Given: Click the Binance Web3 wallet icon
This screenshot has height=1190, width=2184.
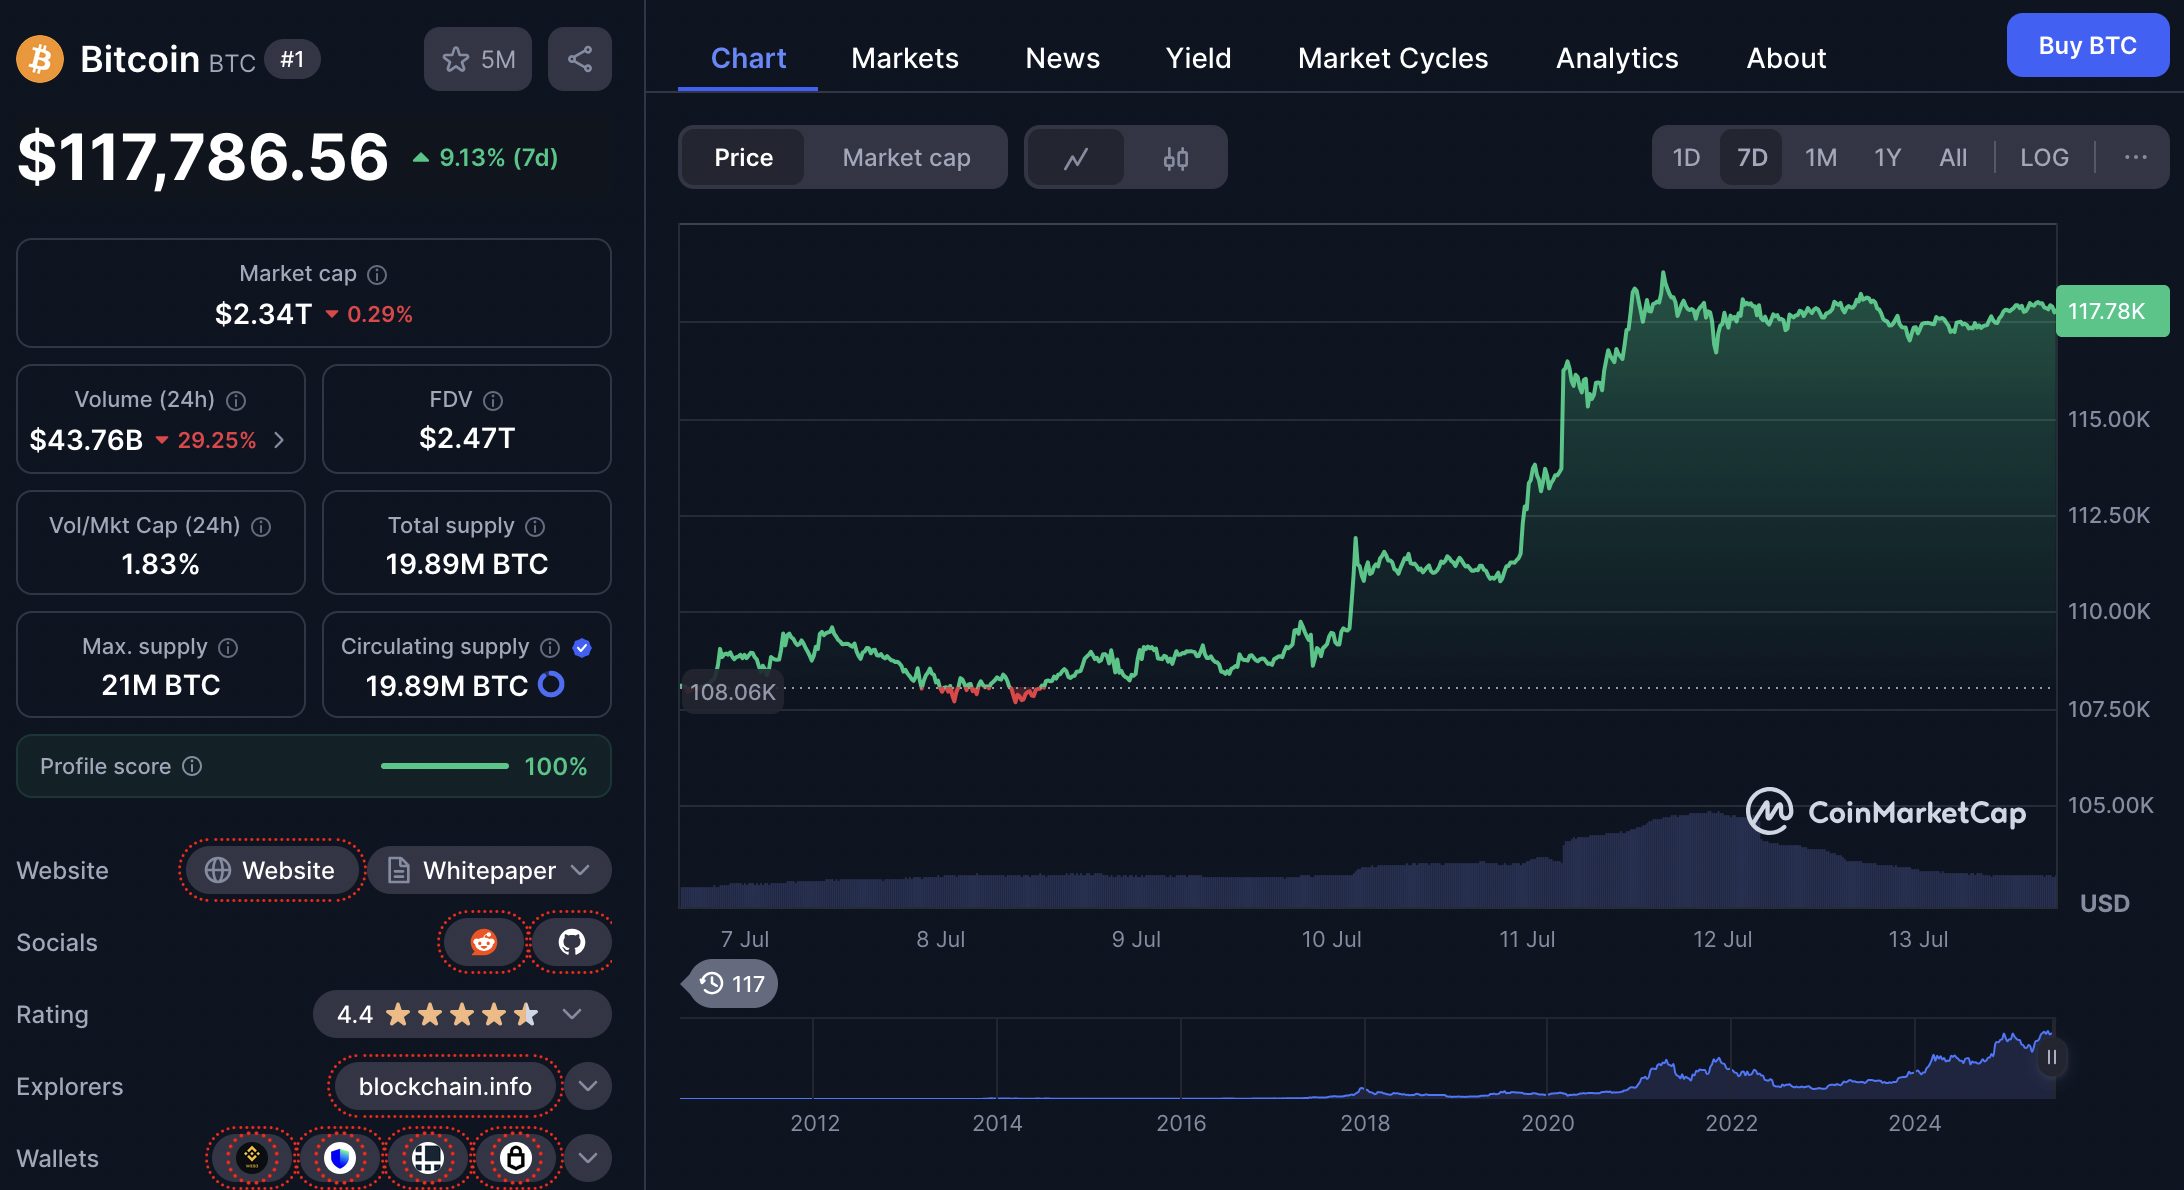Looking at the screenshot, I should (x=250, y=1158).
